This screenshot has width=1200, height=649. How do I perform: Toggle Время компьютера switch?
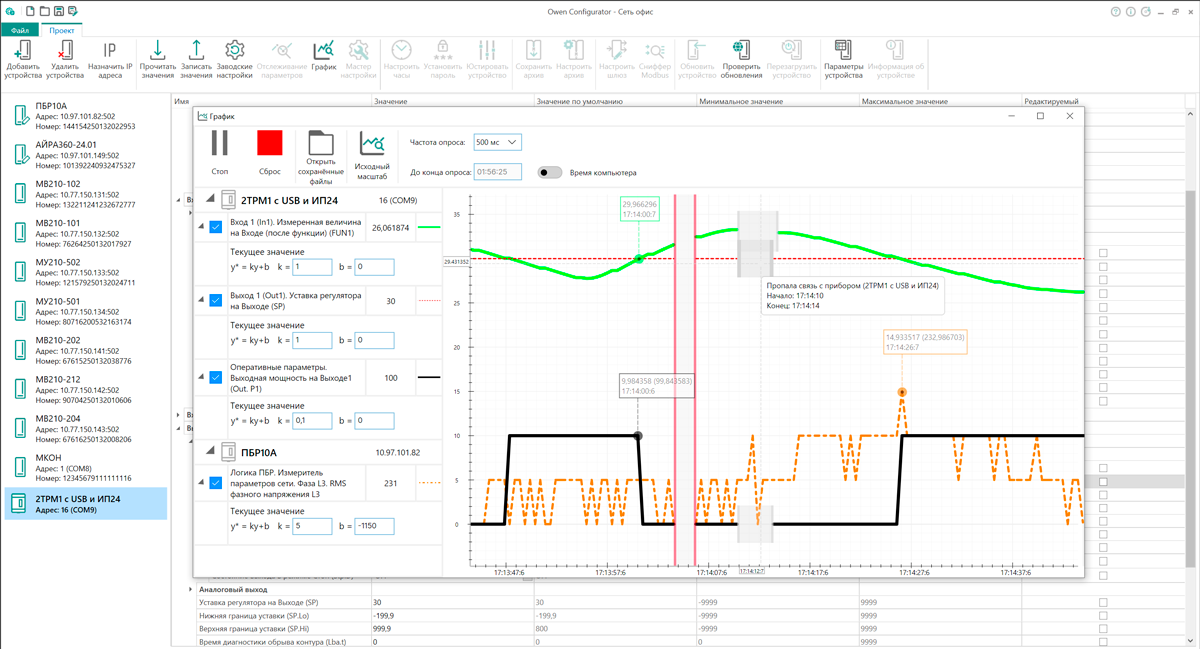pos(550,172)
